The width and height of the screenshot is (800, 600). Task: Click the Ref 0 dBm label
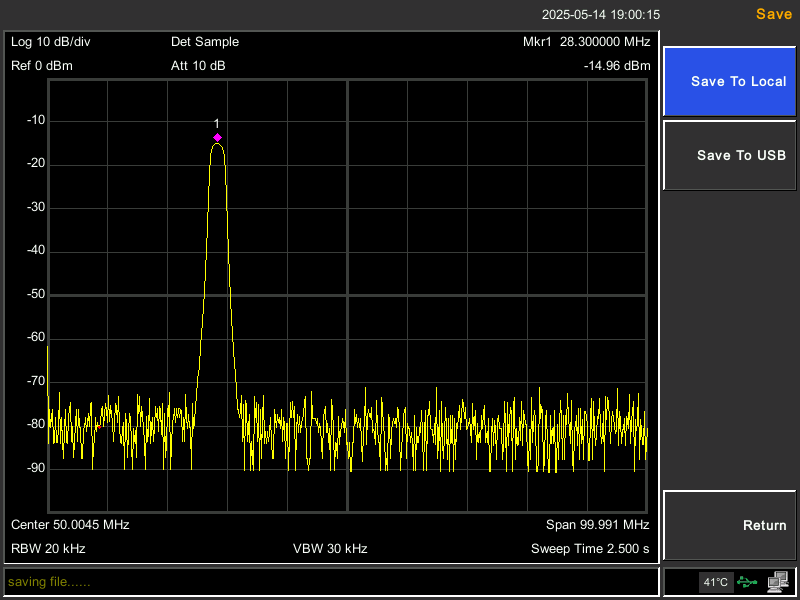pyautogui.click(x=42, y=66)
